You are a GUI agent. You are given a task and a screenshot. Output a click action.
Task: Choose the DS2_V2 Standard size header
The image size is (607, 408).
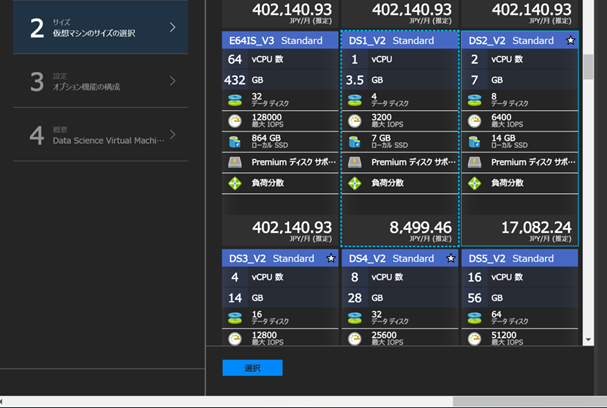520,40
